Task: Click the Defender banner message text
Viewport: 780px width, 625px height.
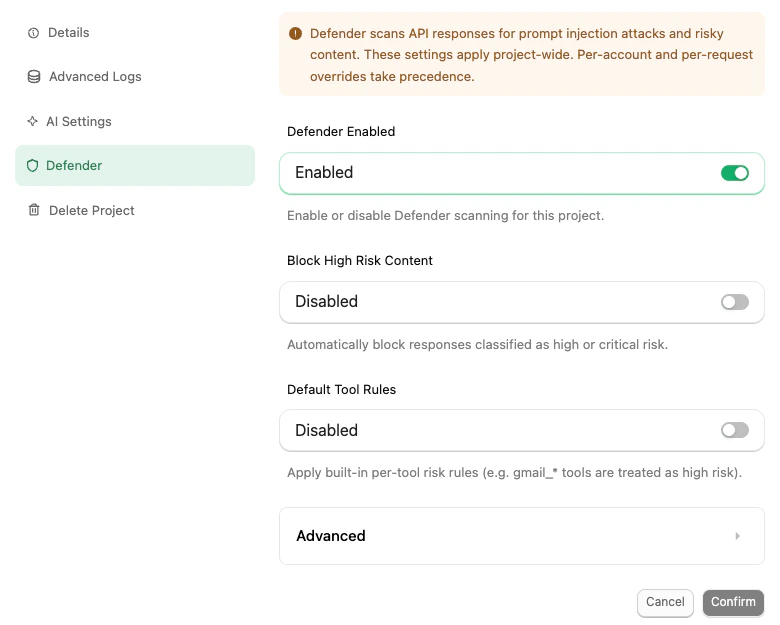Action: (531, 55)
